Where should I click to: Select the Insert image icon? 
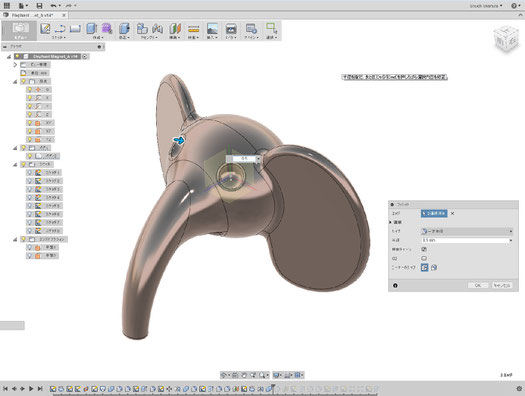click(x=212, y=28)
